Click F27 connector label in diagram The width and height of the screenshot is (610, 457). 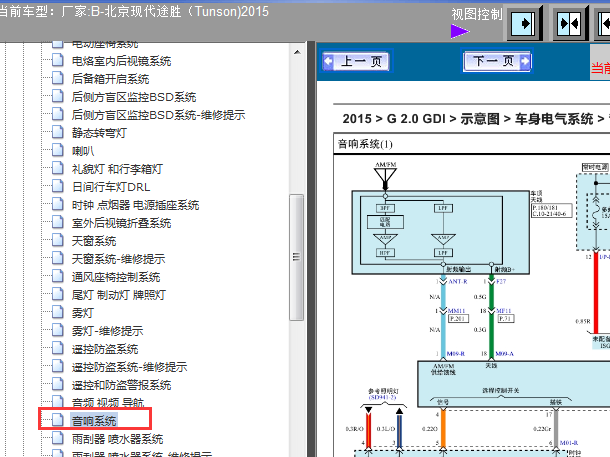pyautogui.click(x=501, y=281)
